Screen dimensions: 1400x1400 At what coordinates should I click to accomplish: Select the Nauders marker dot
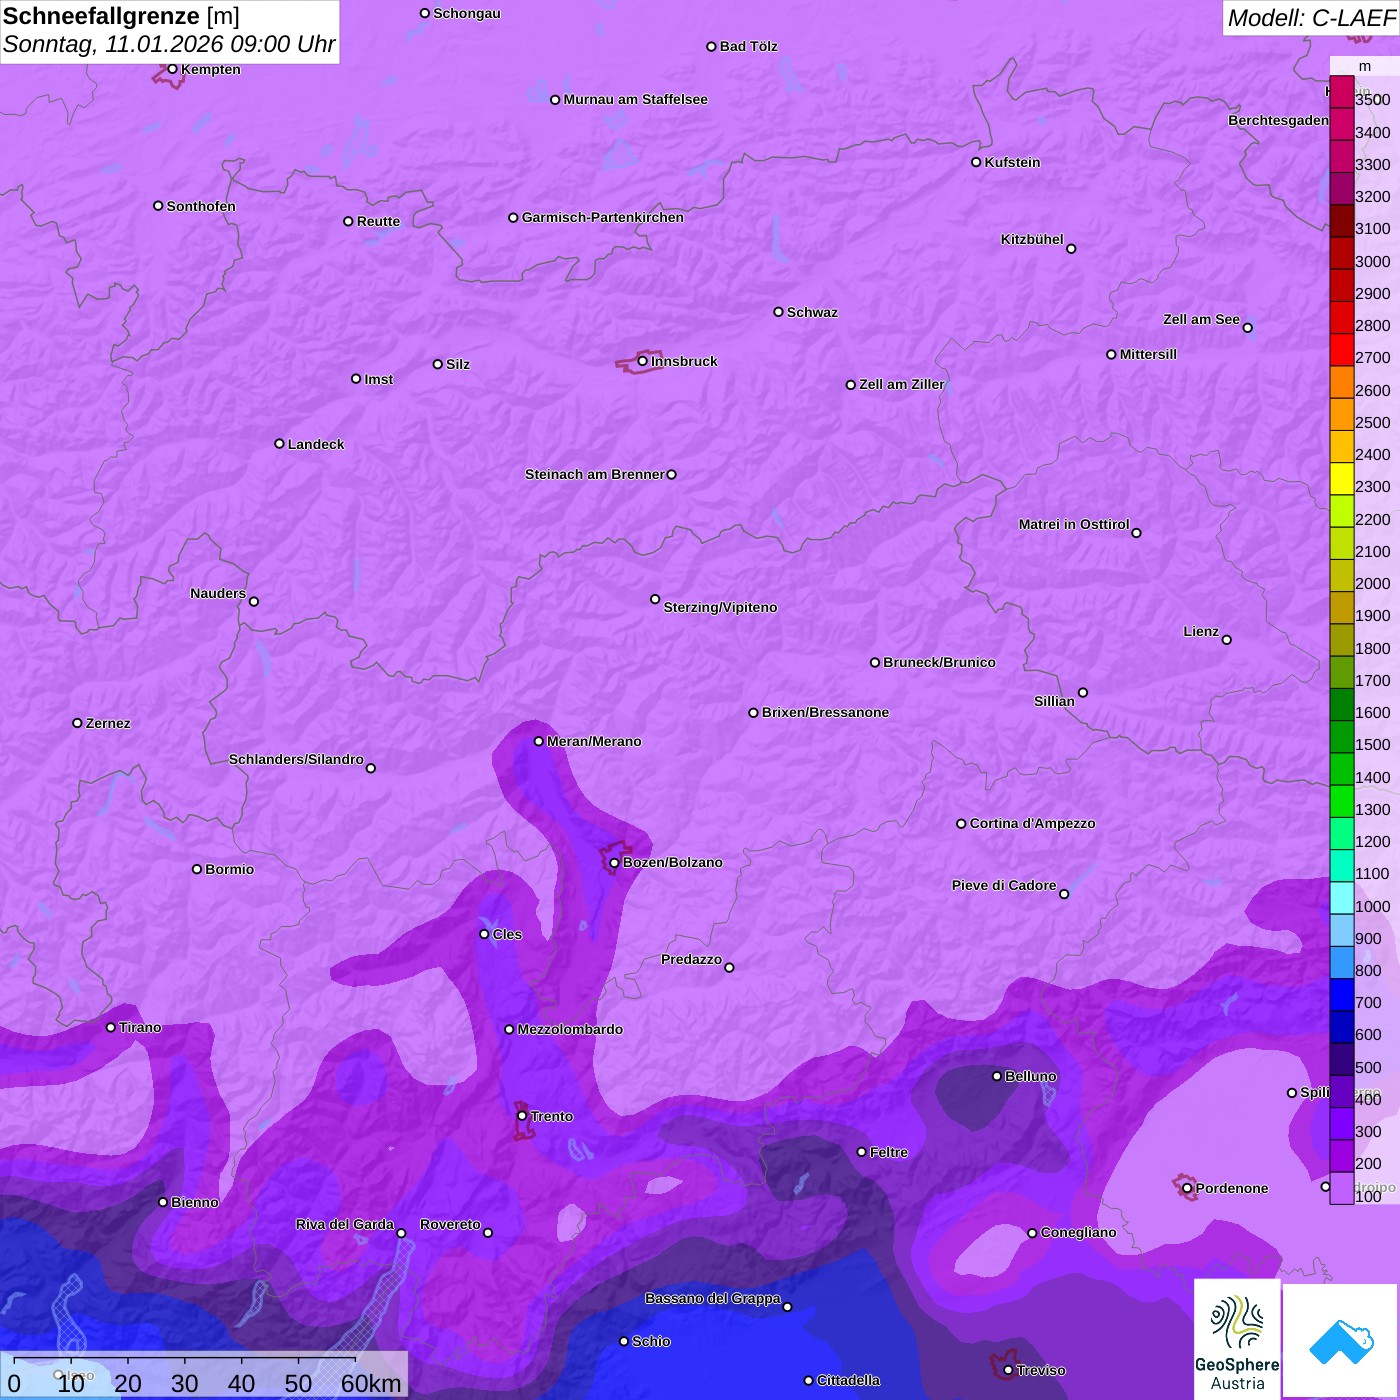(254, 601)
